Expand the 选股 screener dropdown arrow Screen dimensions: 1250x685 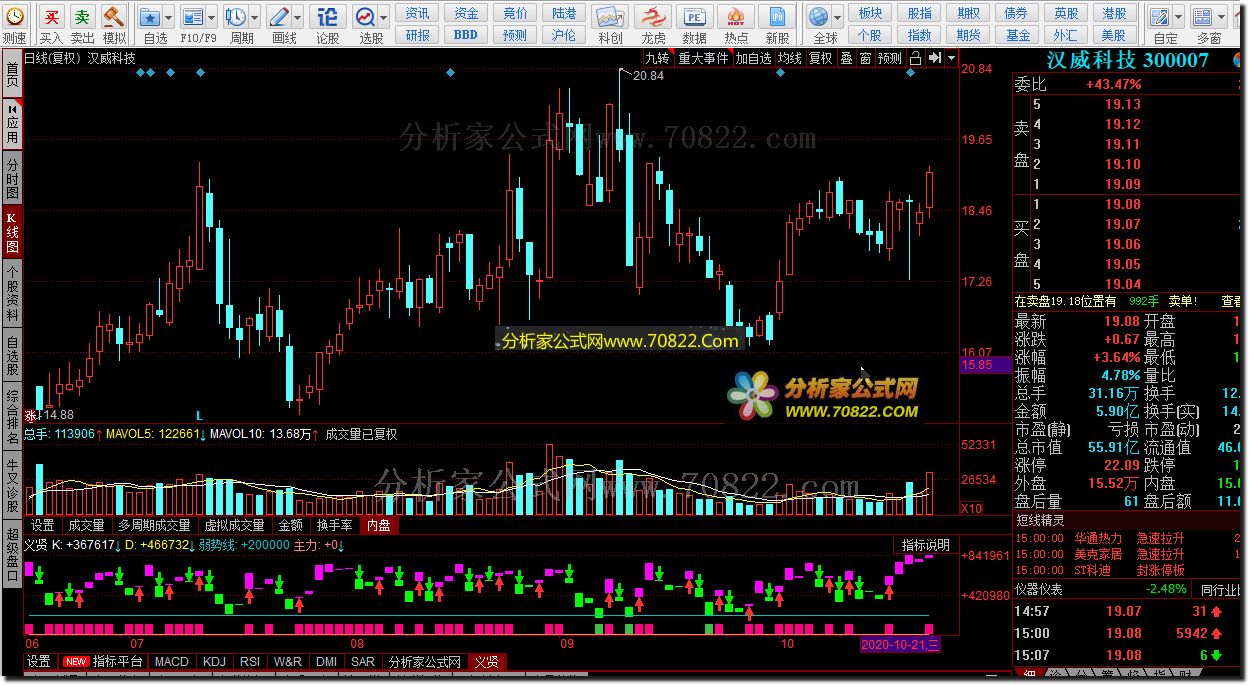(384, 17)
